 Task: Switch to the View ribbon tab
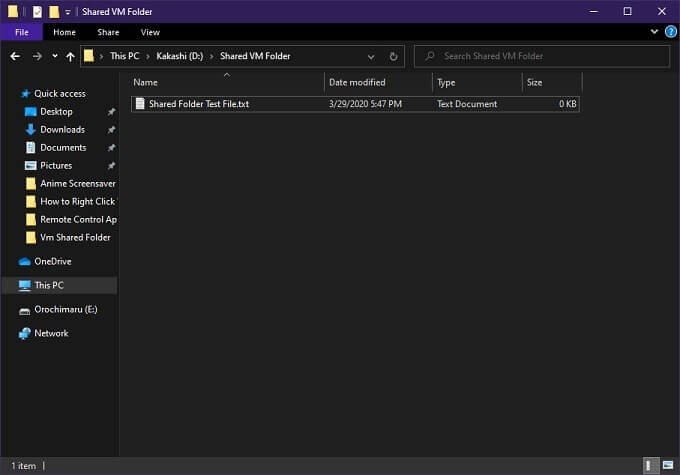[x=150, y=32]
